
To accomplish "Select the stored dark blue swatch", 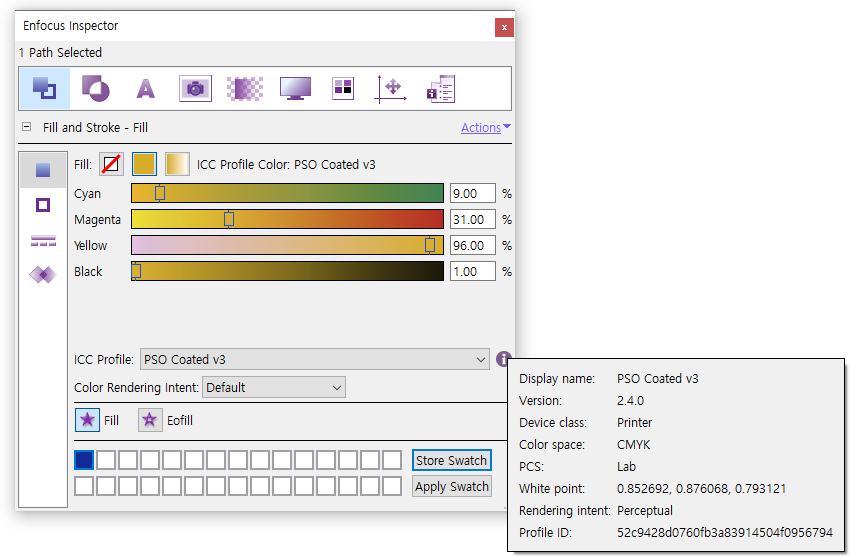I will tap(84, 460).
